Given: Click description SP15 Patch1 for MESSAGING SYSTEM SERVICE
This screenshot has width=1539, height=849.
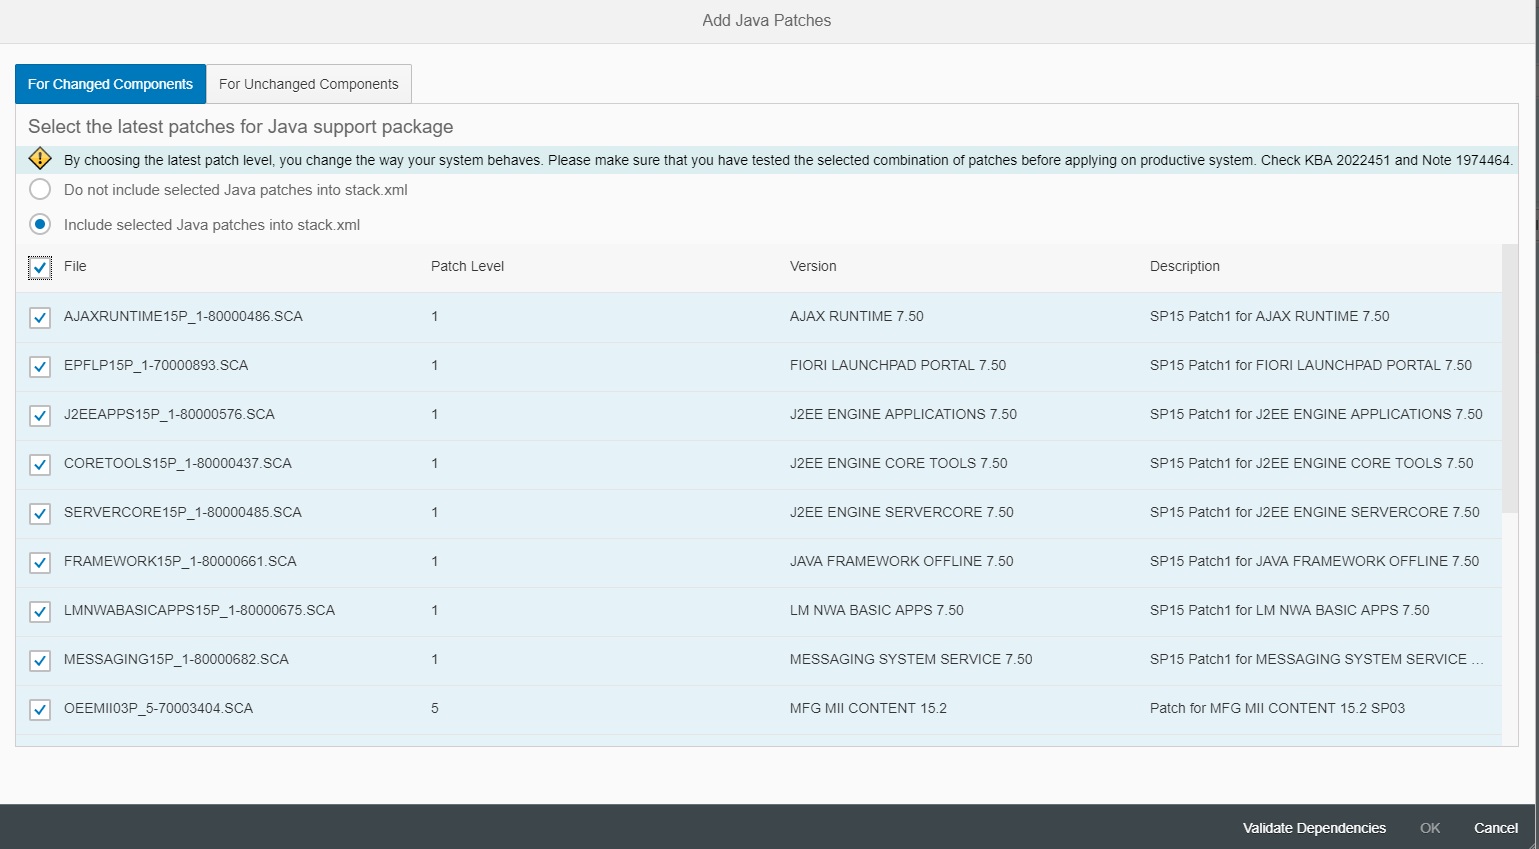Looking at the screenshot, I should (x=1317, y=659).
